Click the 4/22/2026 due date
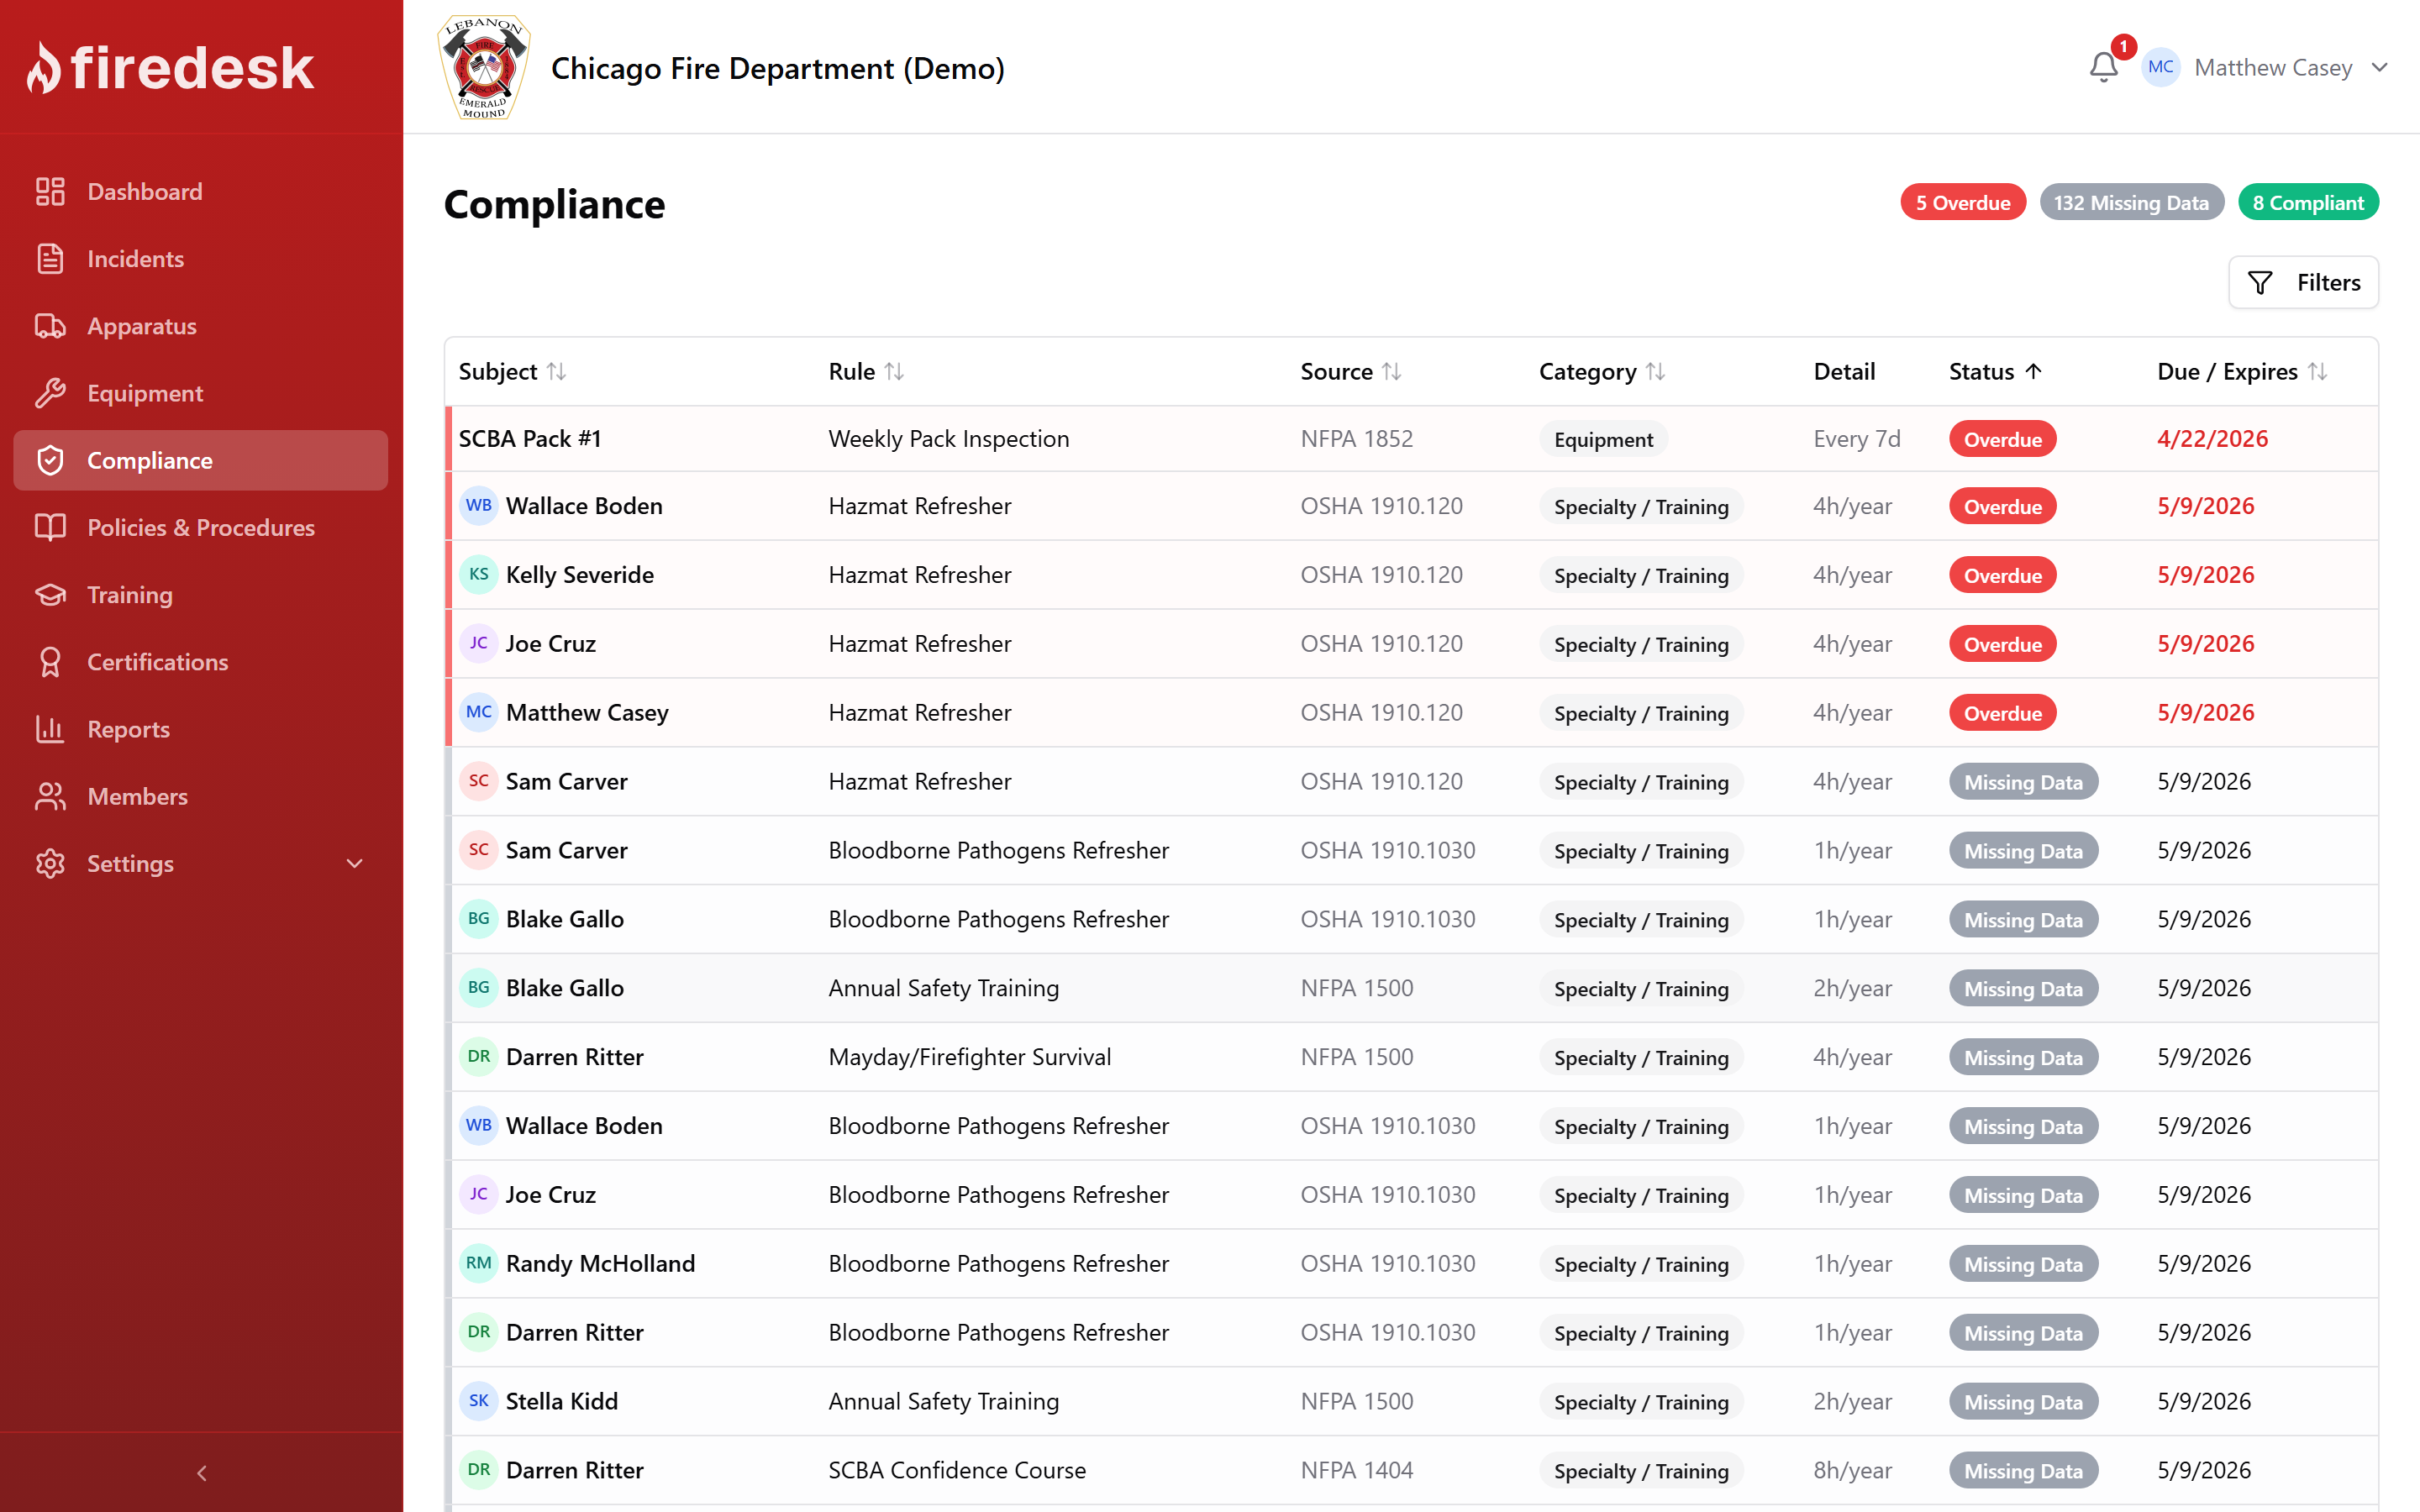Image resolution: width=2420 pixels, height=1512 pixels. click(2212, 438)
